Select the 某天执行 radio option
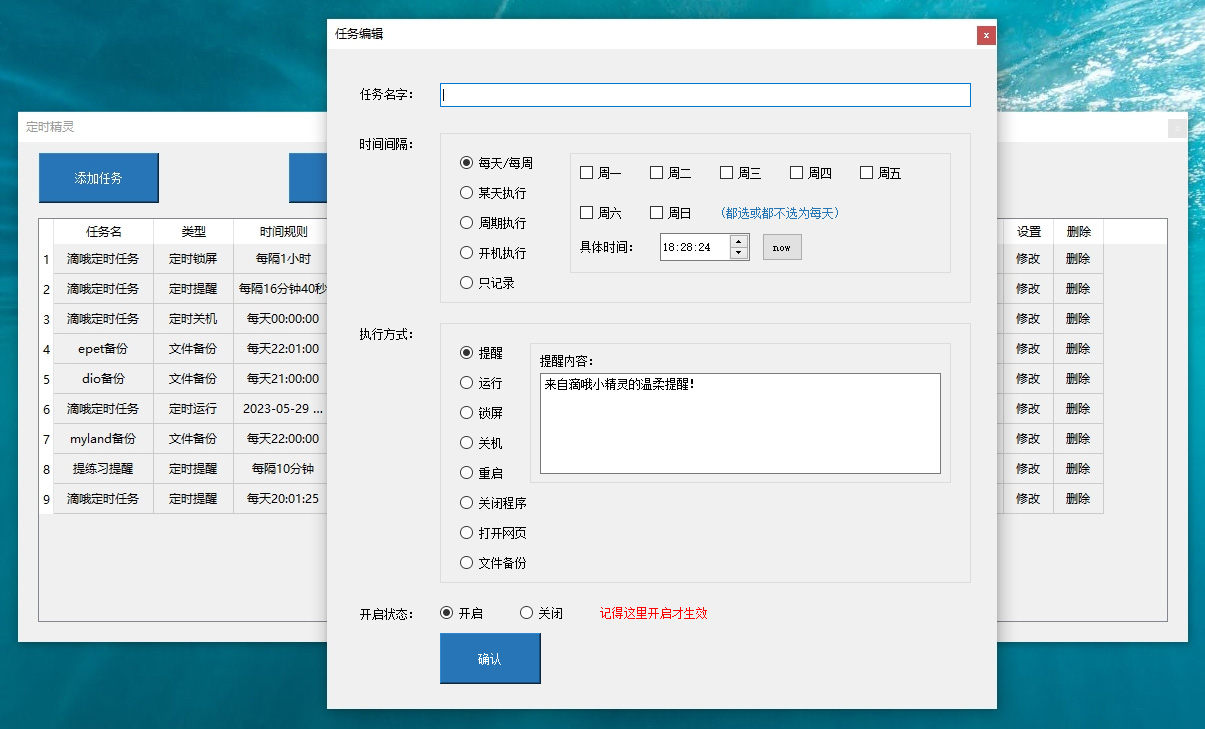 (493, 193)
